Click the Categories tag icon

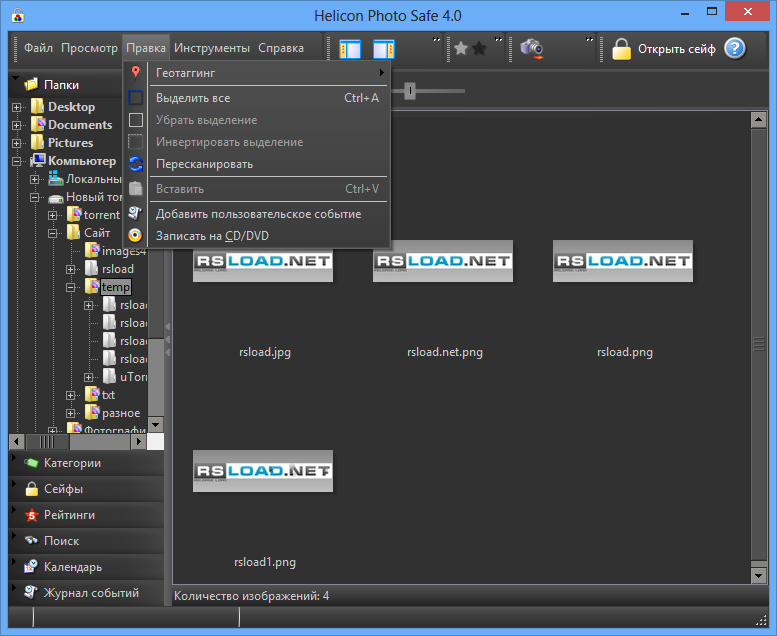[31, 463]
